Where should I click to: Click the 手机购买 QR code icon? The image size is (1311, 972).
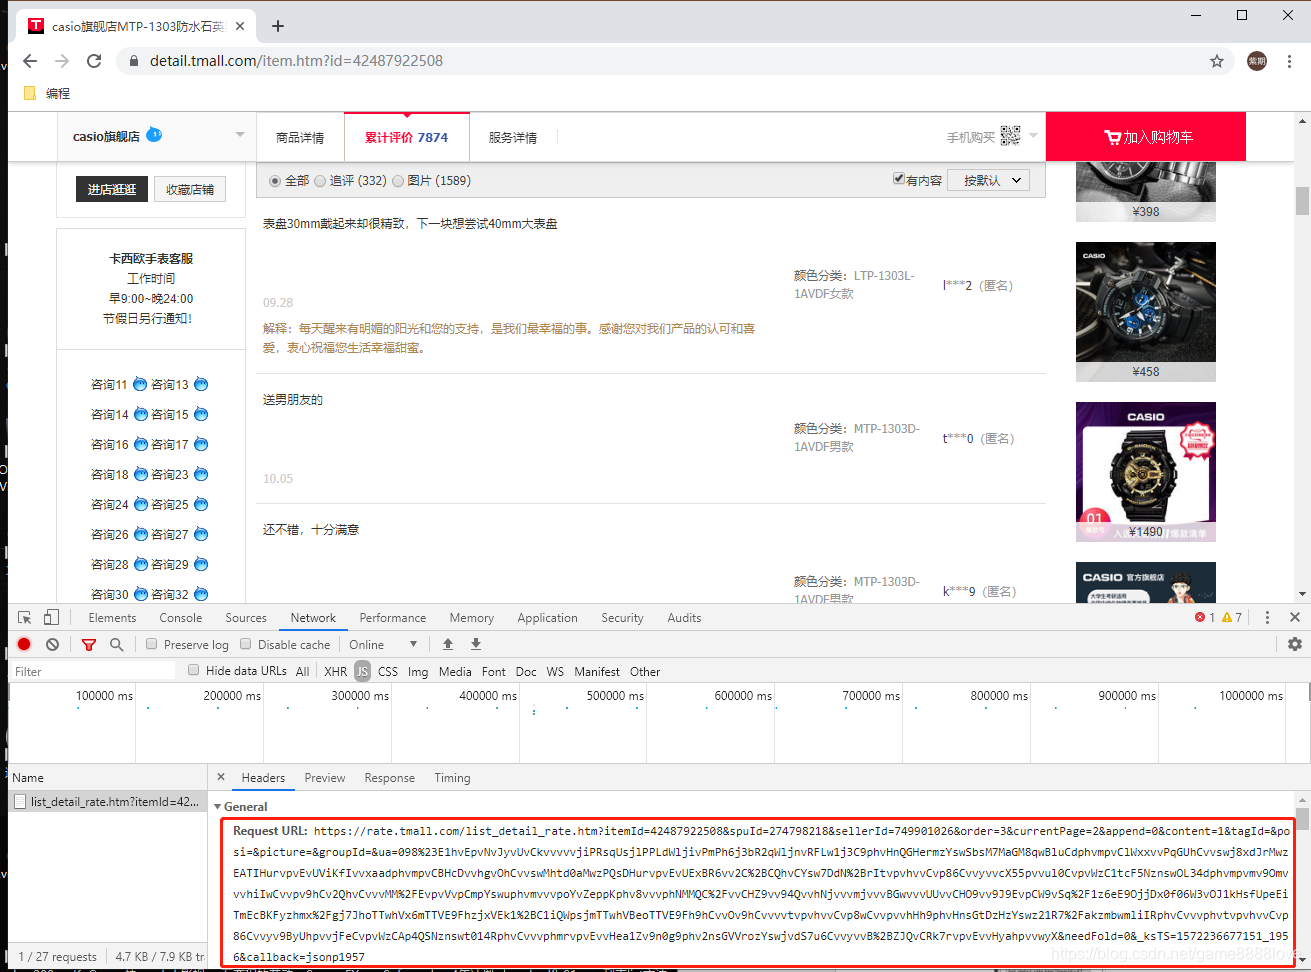click(x=1010, y=135)
